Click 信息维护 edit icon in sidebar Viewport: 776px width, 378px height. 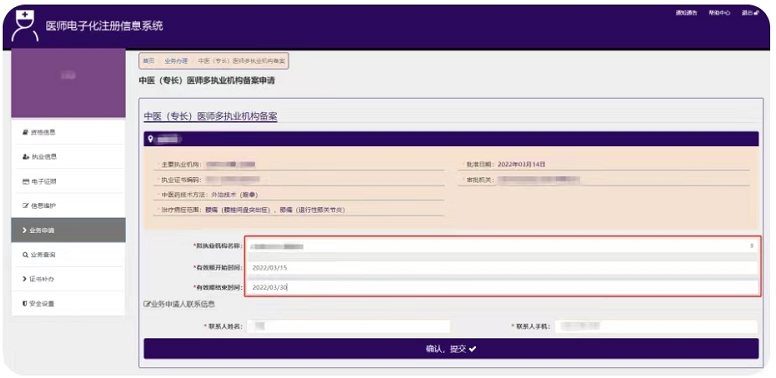pos(25,206)
